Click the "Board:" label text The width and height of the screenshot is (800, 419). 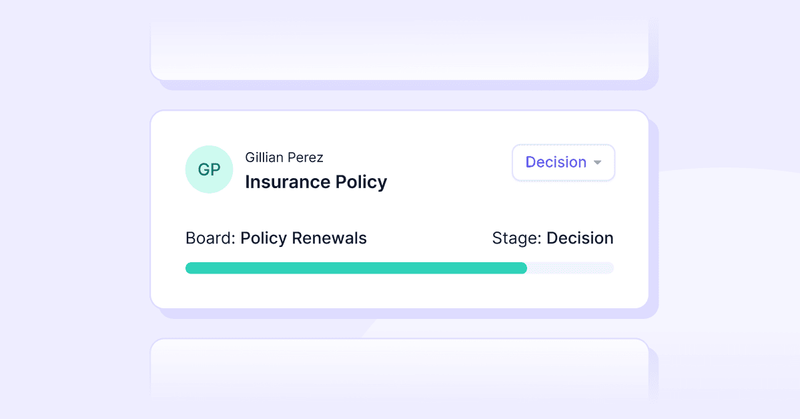tap(210, 238)
